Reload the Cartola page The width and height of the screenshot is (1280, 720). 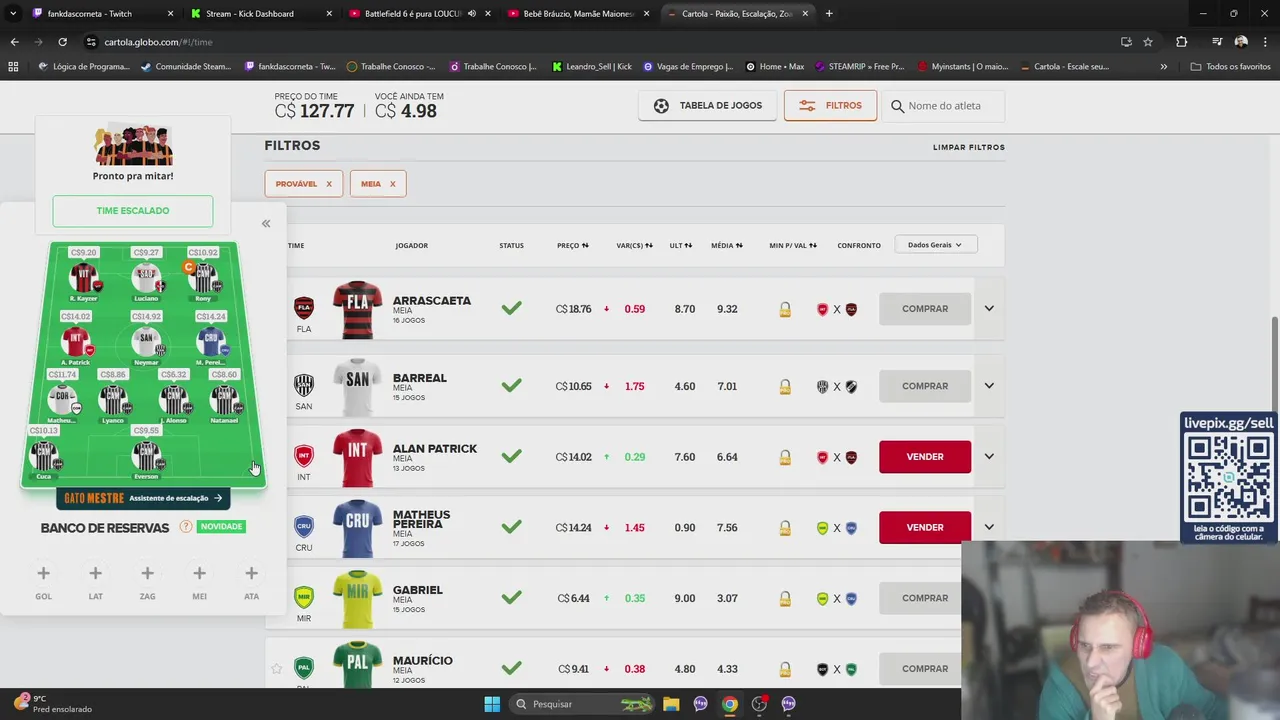pyautogui.click(x=62, y=42)
